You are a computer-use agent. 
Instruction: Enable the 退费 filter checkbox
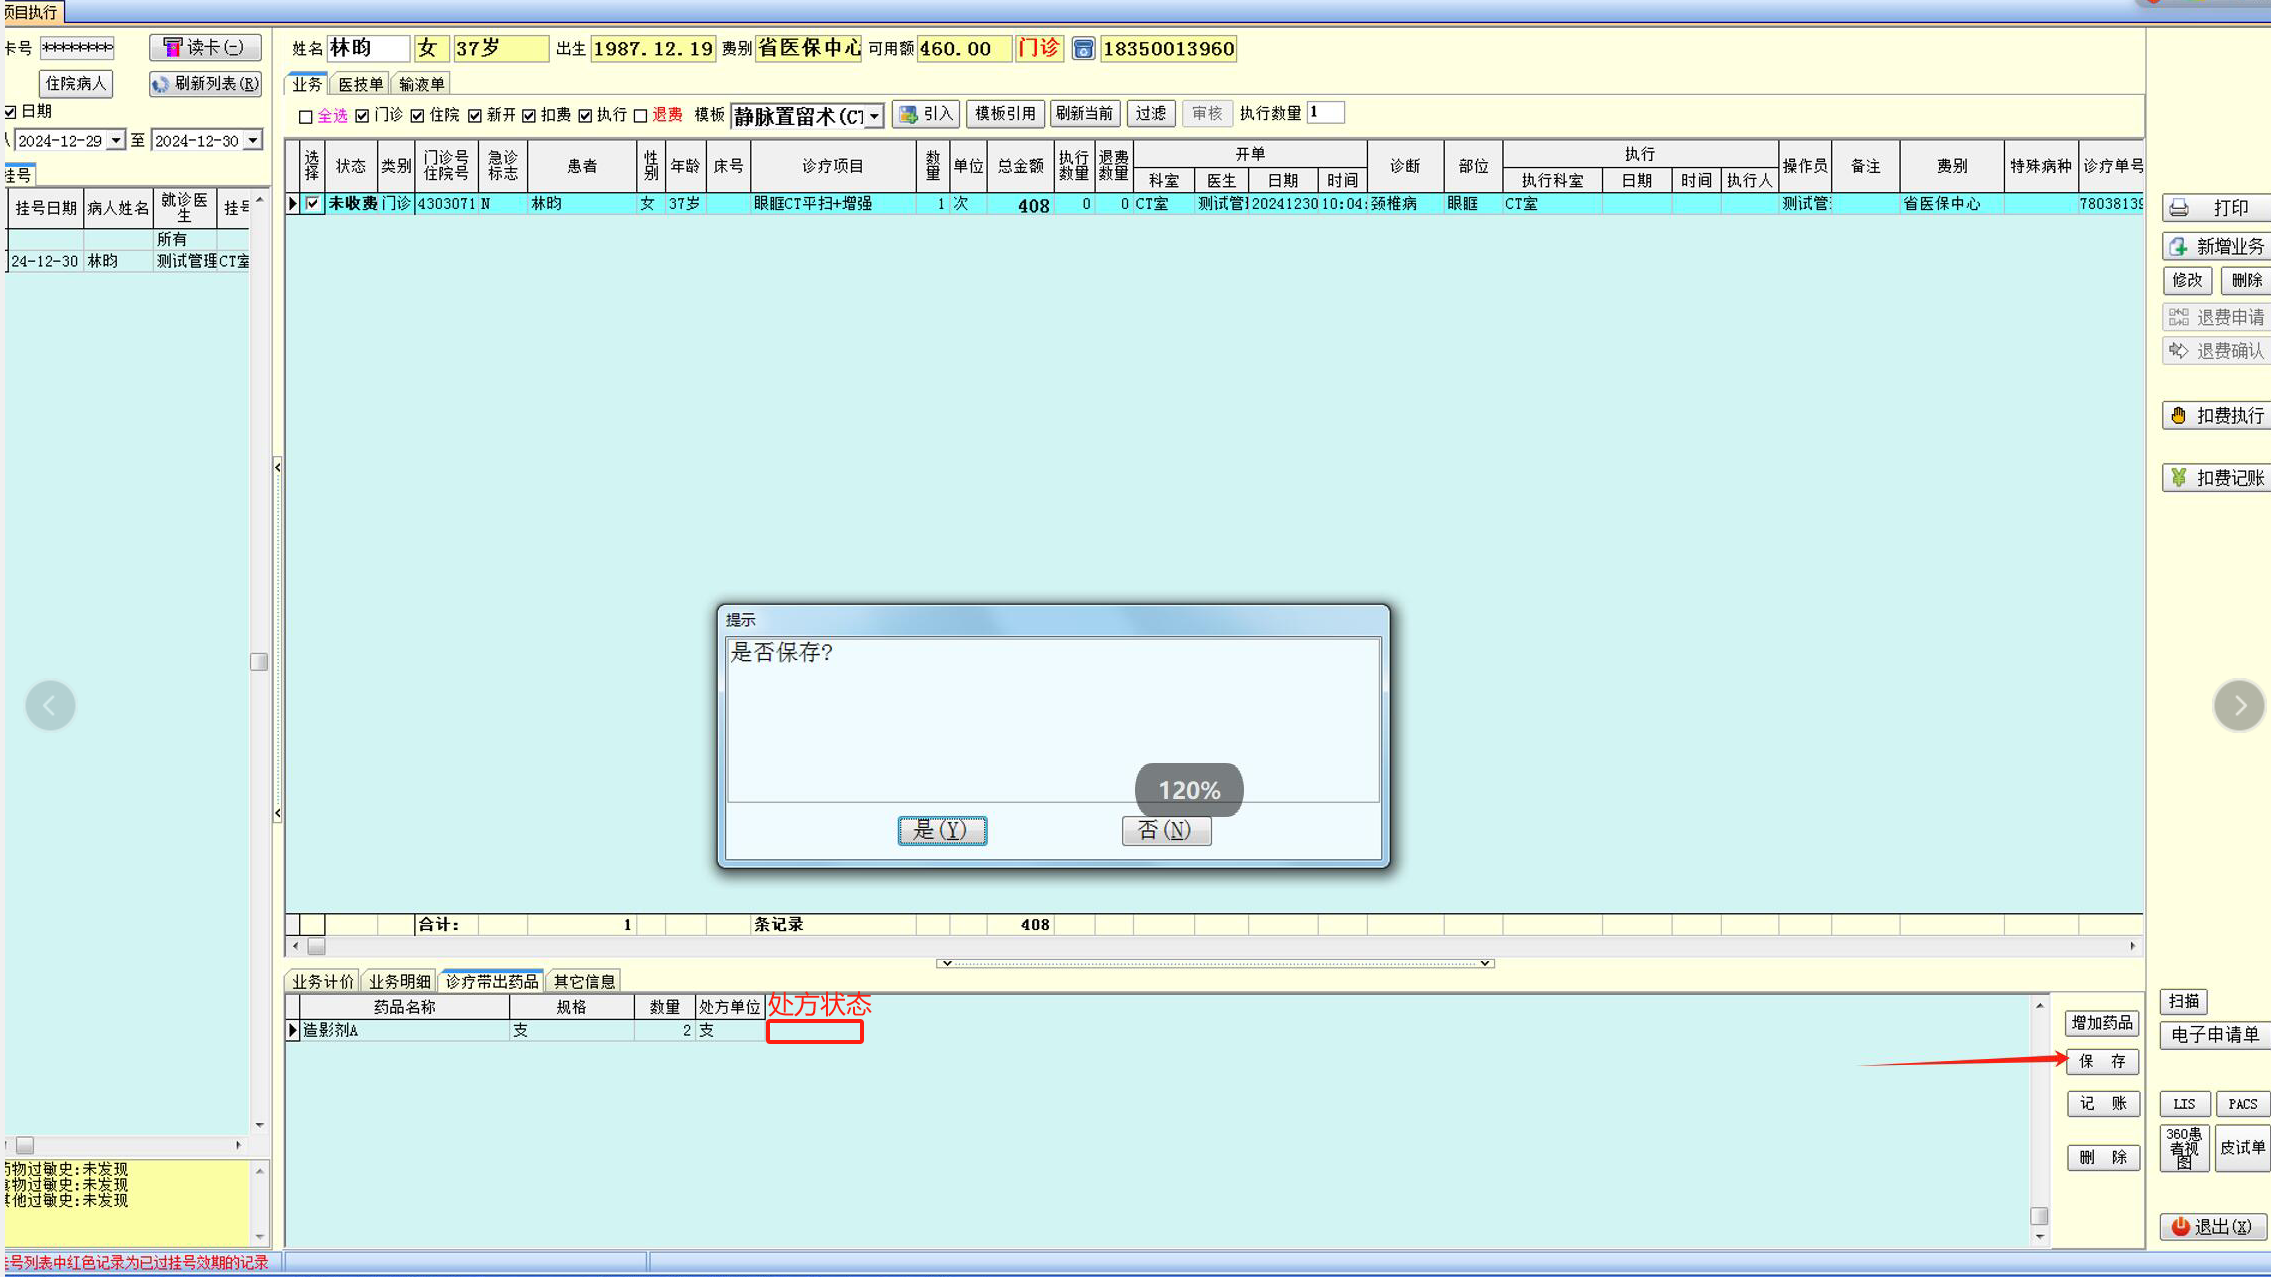click(x=640, y=116)
